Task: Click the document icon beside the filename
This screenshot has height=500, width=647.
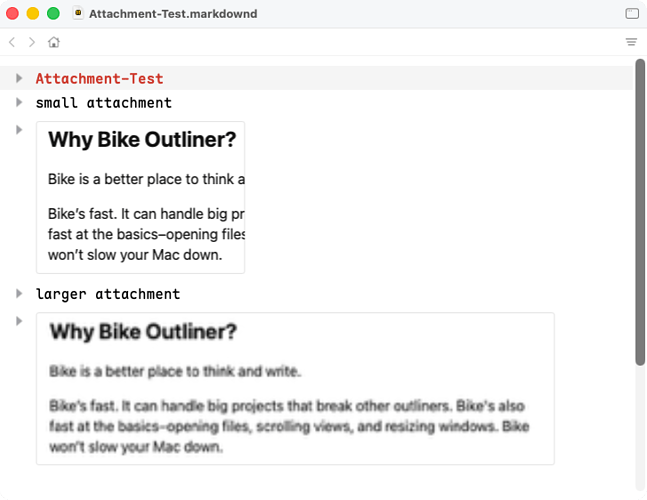Action: [78, 13]
